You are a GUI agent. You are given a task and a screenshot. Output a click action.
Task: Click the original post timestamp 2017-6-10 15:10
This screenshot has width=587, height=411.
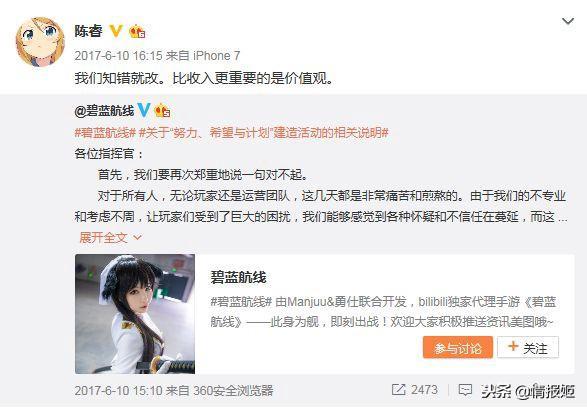click(118, 391)
